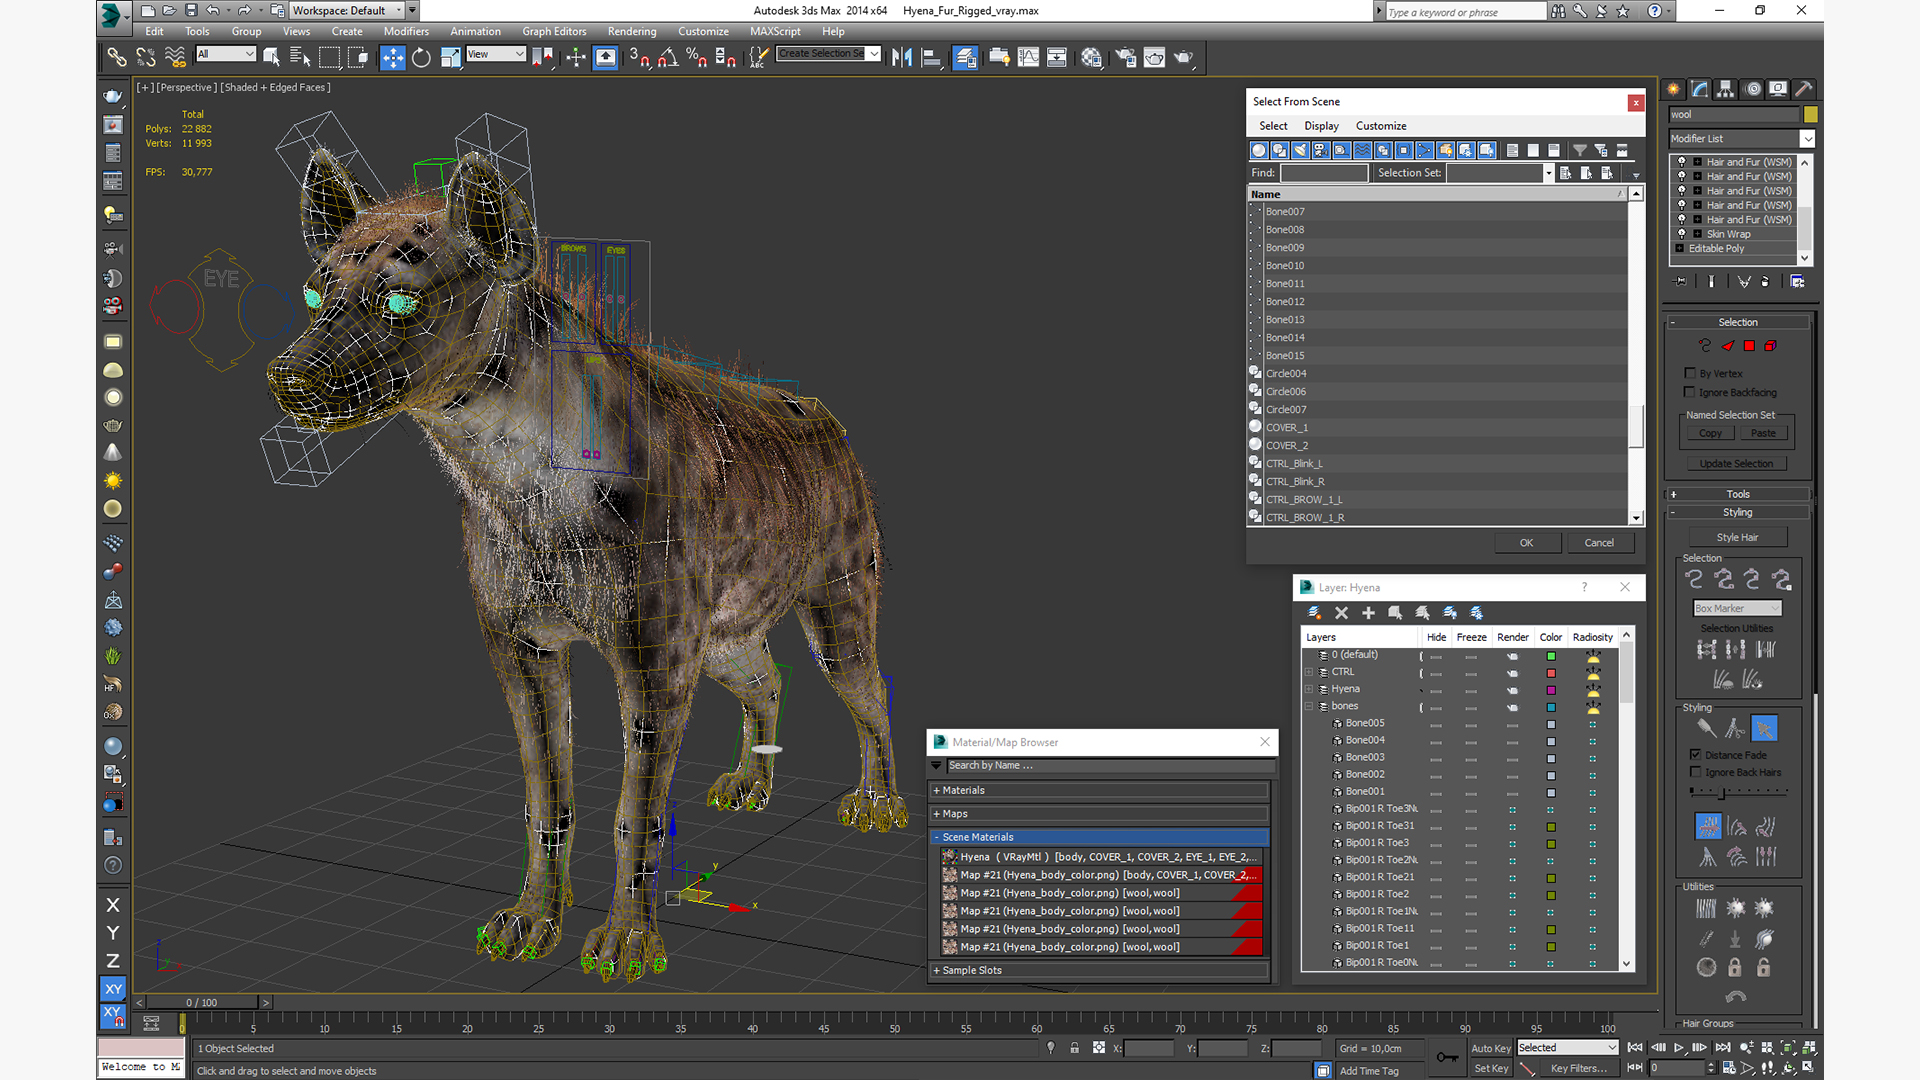Viewport: 1920px width, 1080px height.
Task: Select the Select and Rotate tool
Action: 421,57
